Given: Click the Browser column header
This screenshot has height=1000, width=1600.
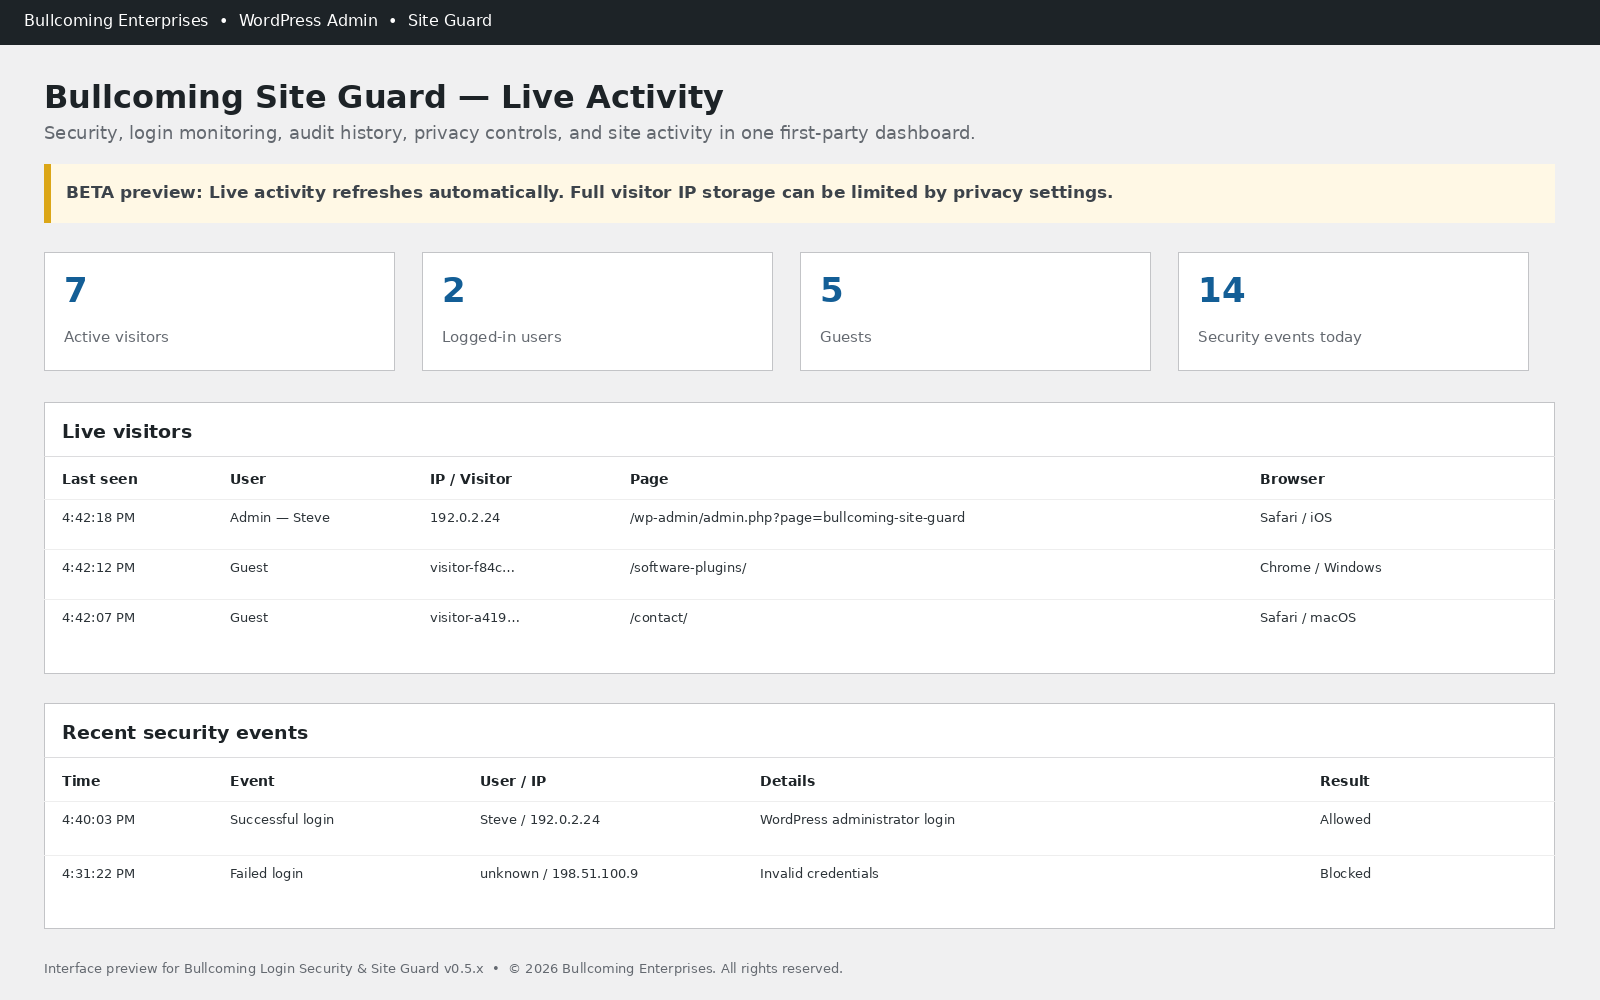Looking at the screenshot, I should (x=1292, y=479).
